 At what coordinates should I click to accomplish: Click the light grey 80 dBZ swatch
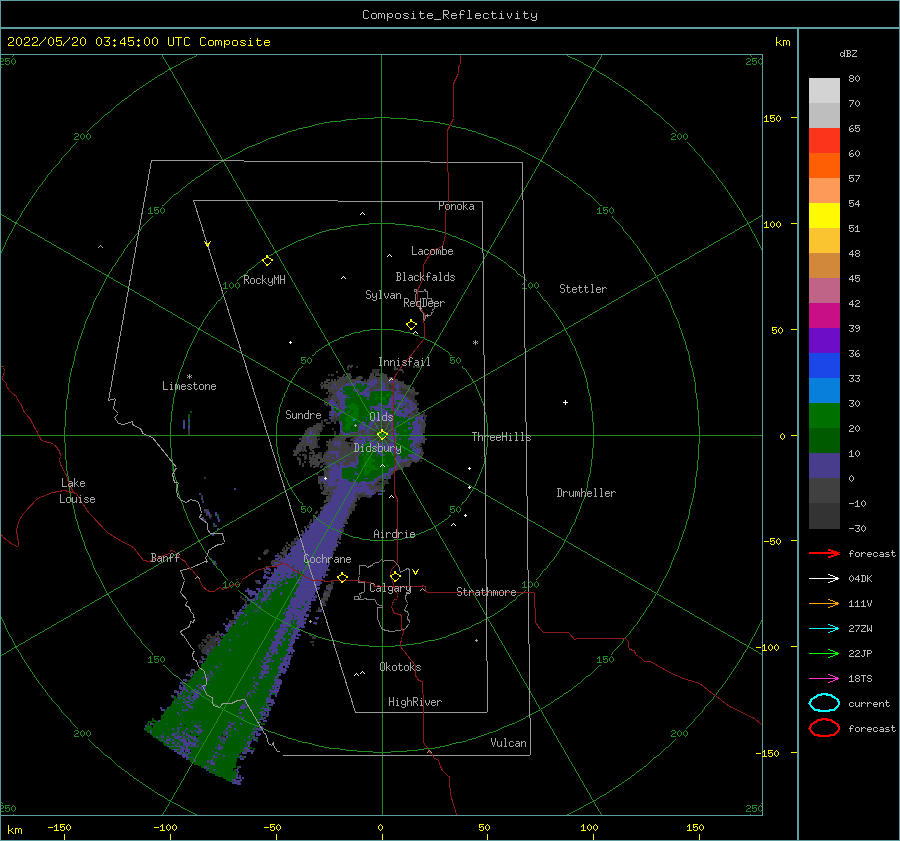(824, 90)
